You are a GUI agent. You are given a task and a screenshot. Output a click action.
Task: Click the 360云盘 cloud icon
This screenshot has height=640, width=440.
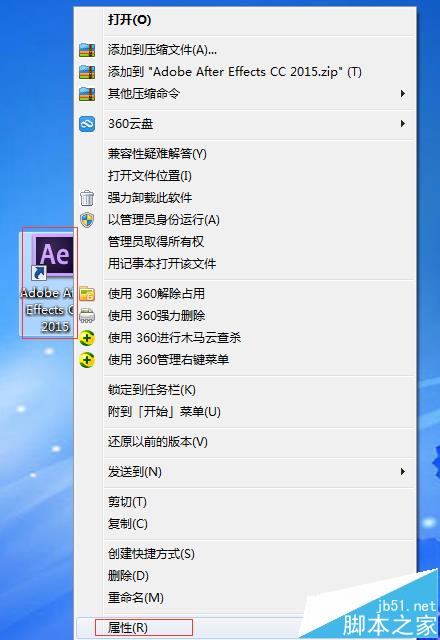87,124
